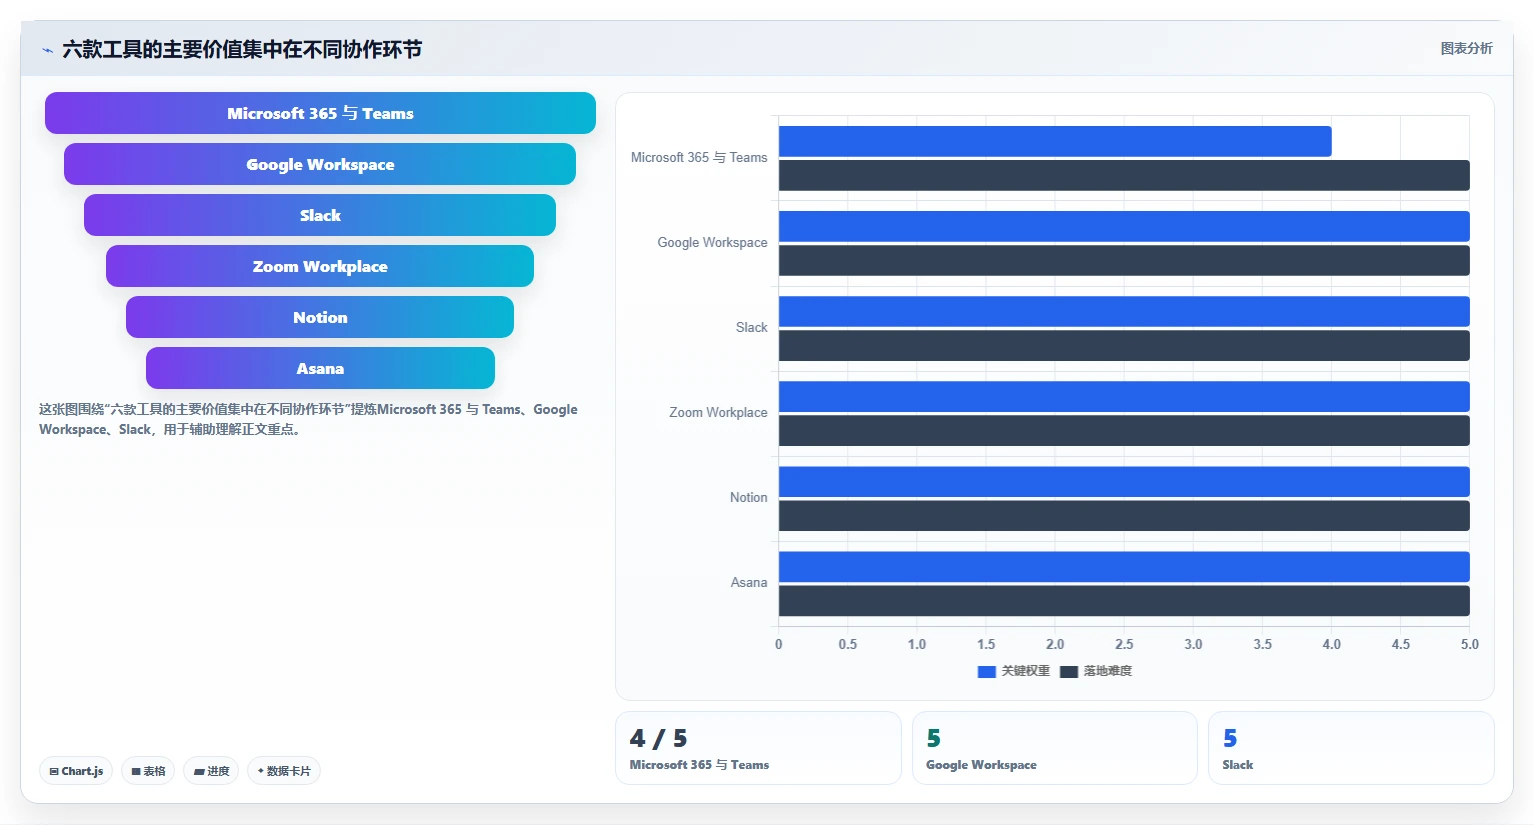1534x825 pixels.
Task: Click the blue bar for Slack
Action: click(1124, 311)
